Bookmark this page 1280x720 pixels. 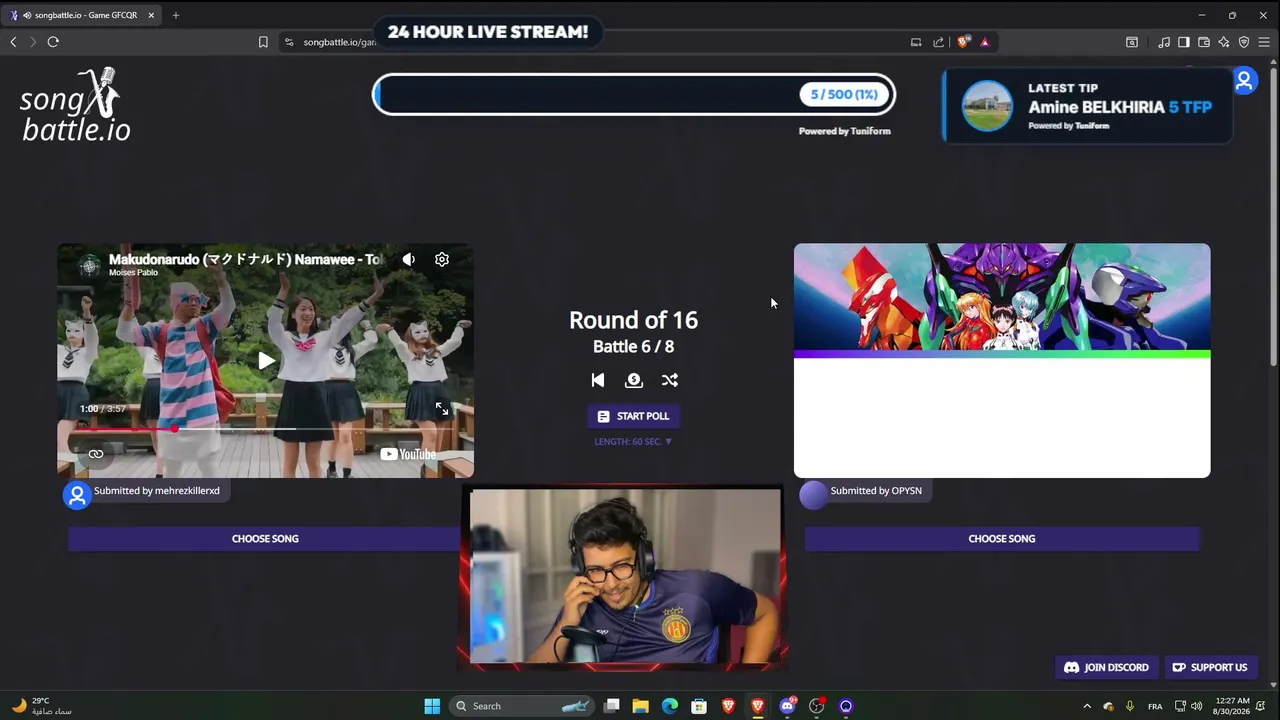click(x=263, y=42)
